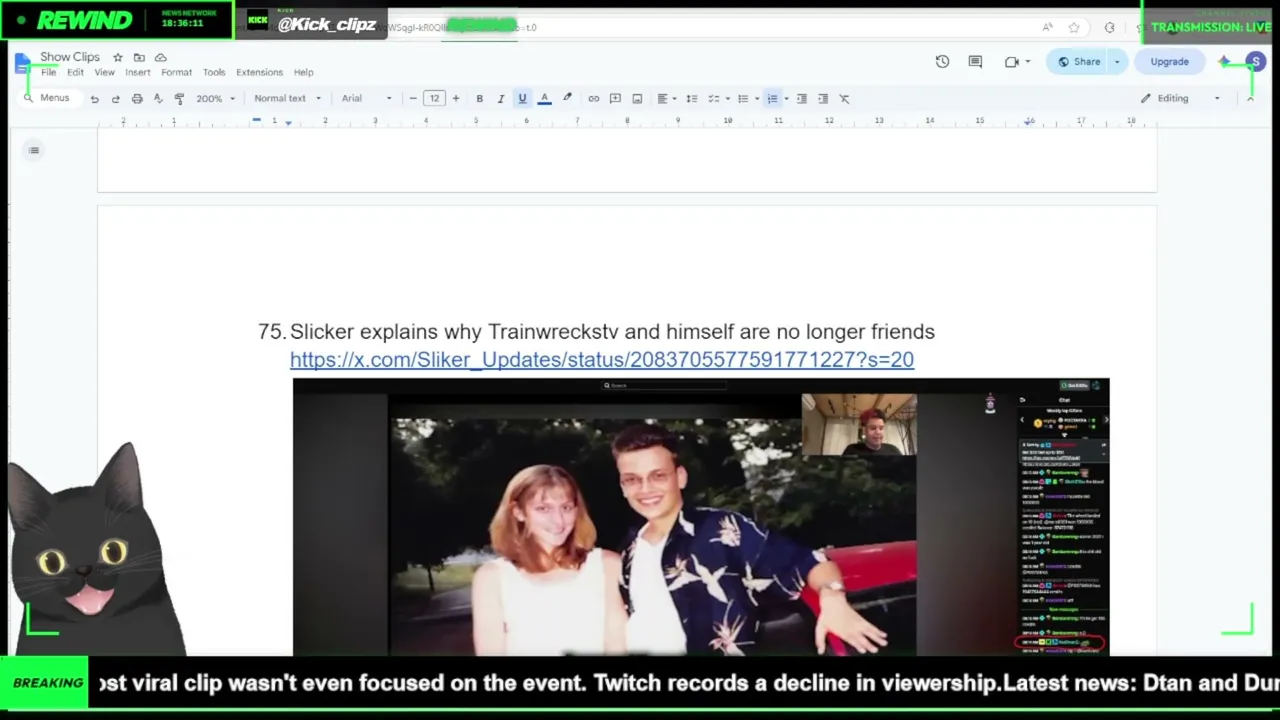Image resolution: width=1280 pixels, height=720 pixels.
Task: Activate the paint format tool
Action: (179, 99)
